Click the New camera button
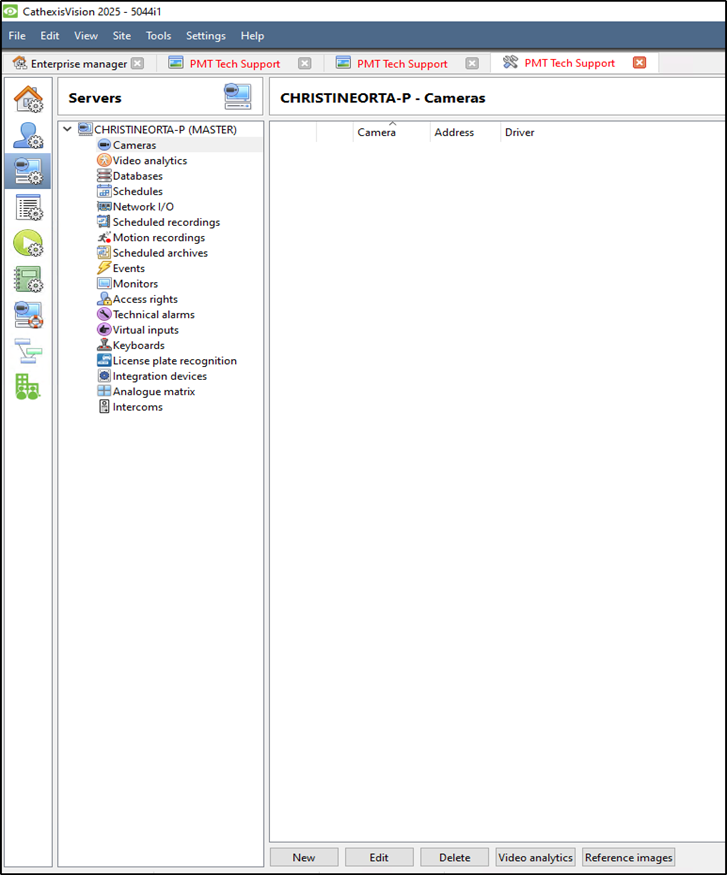Viewport: 727px width, 875px height. (x=304, y=857)
